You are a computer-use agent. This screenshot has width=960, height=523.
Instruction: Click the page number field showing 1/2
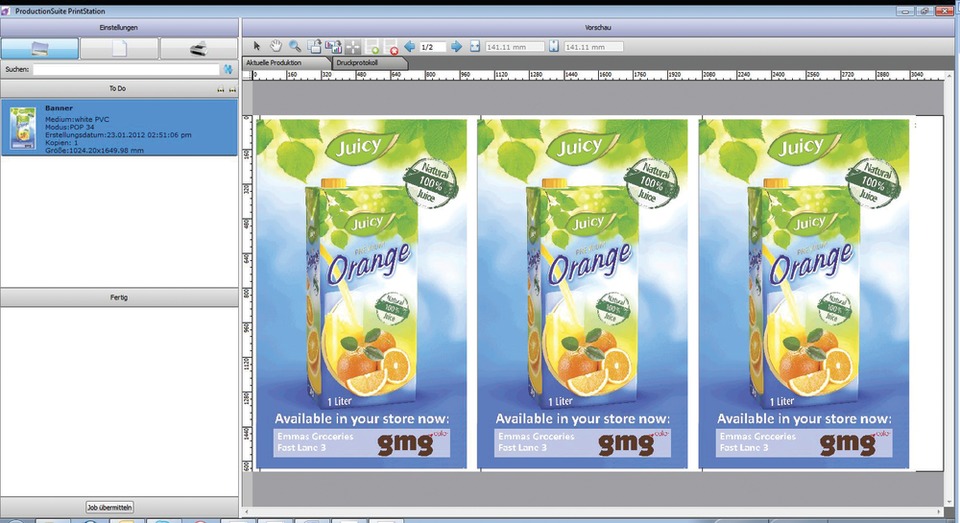click(432, 47)
